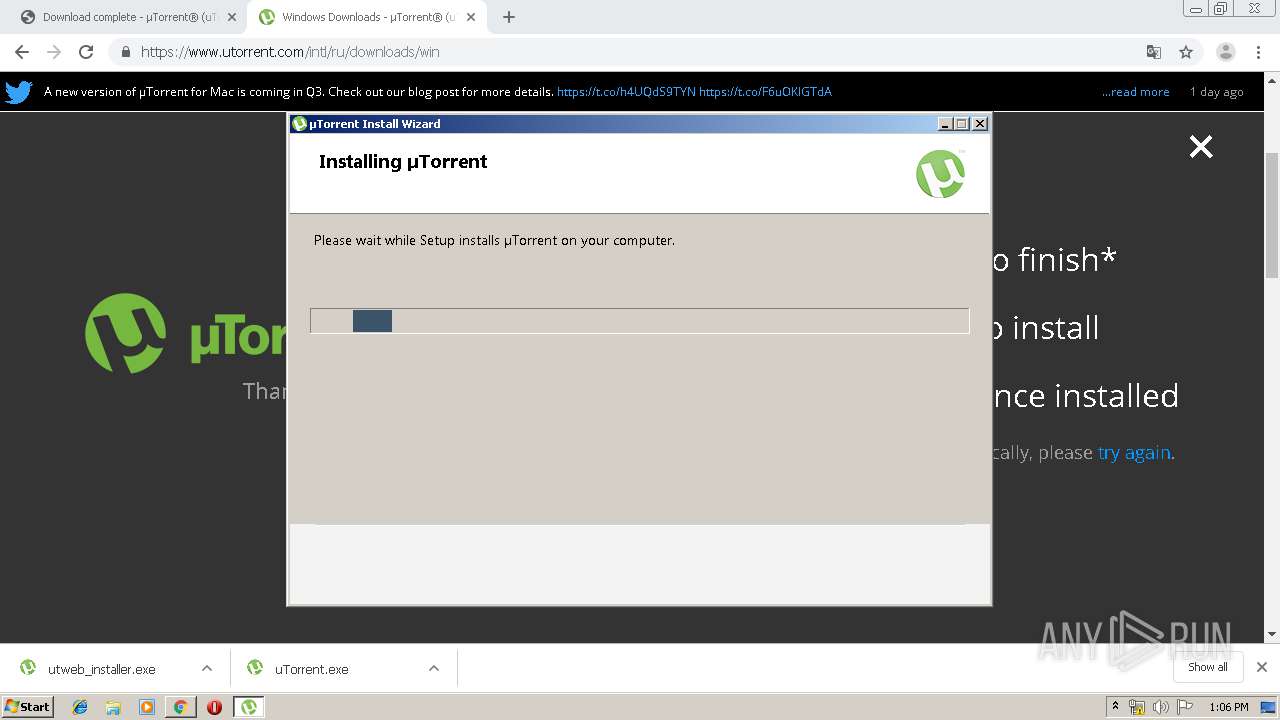Open the media player taskbar icon

[146, 707]
